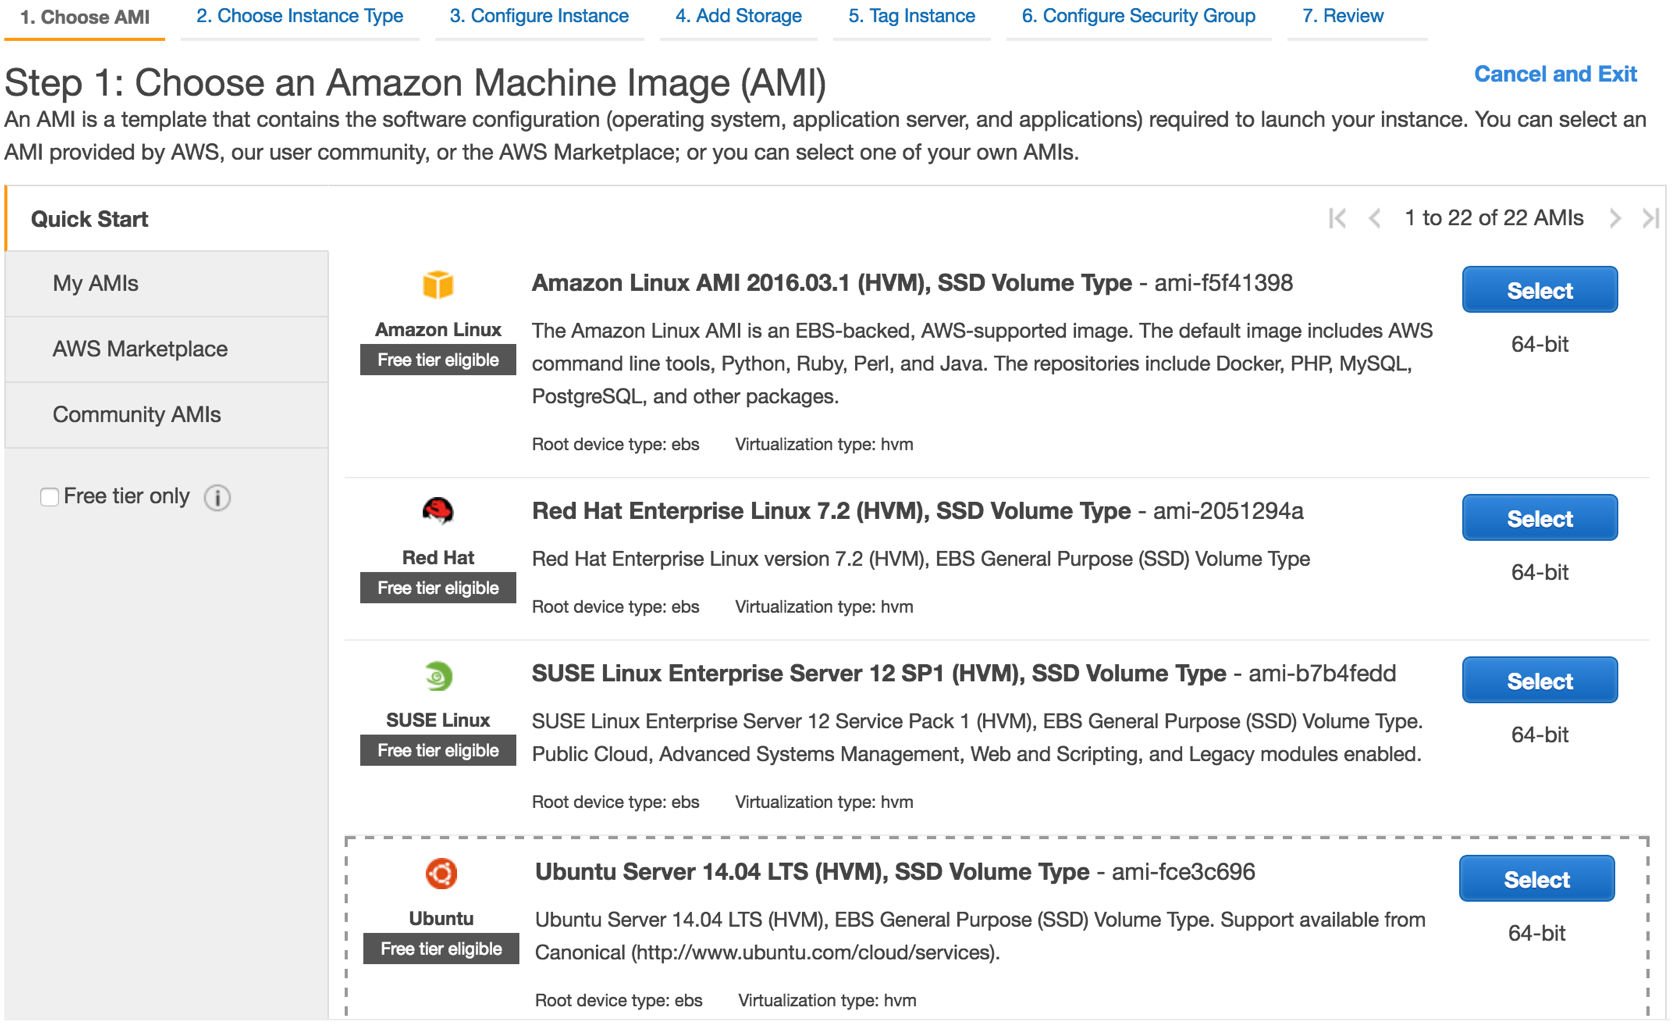Switch to the Choose Instance Type step

(300, 16)
